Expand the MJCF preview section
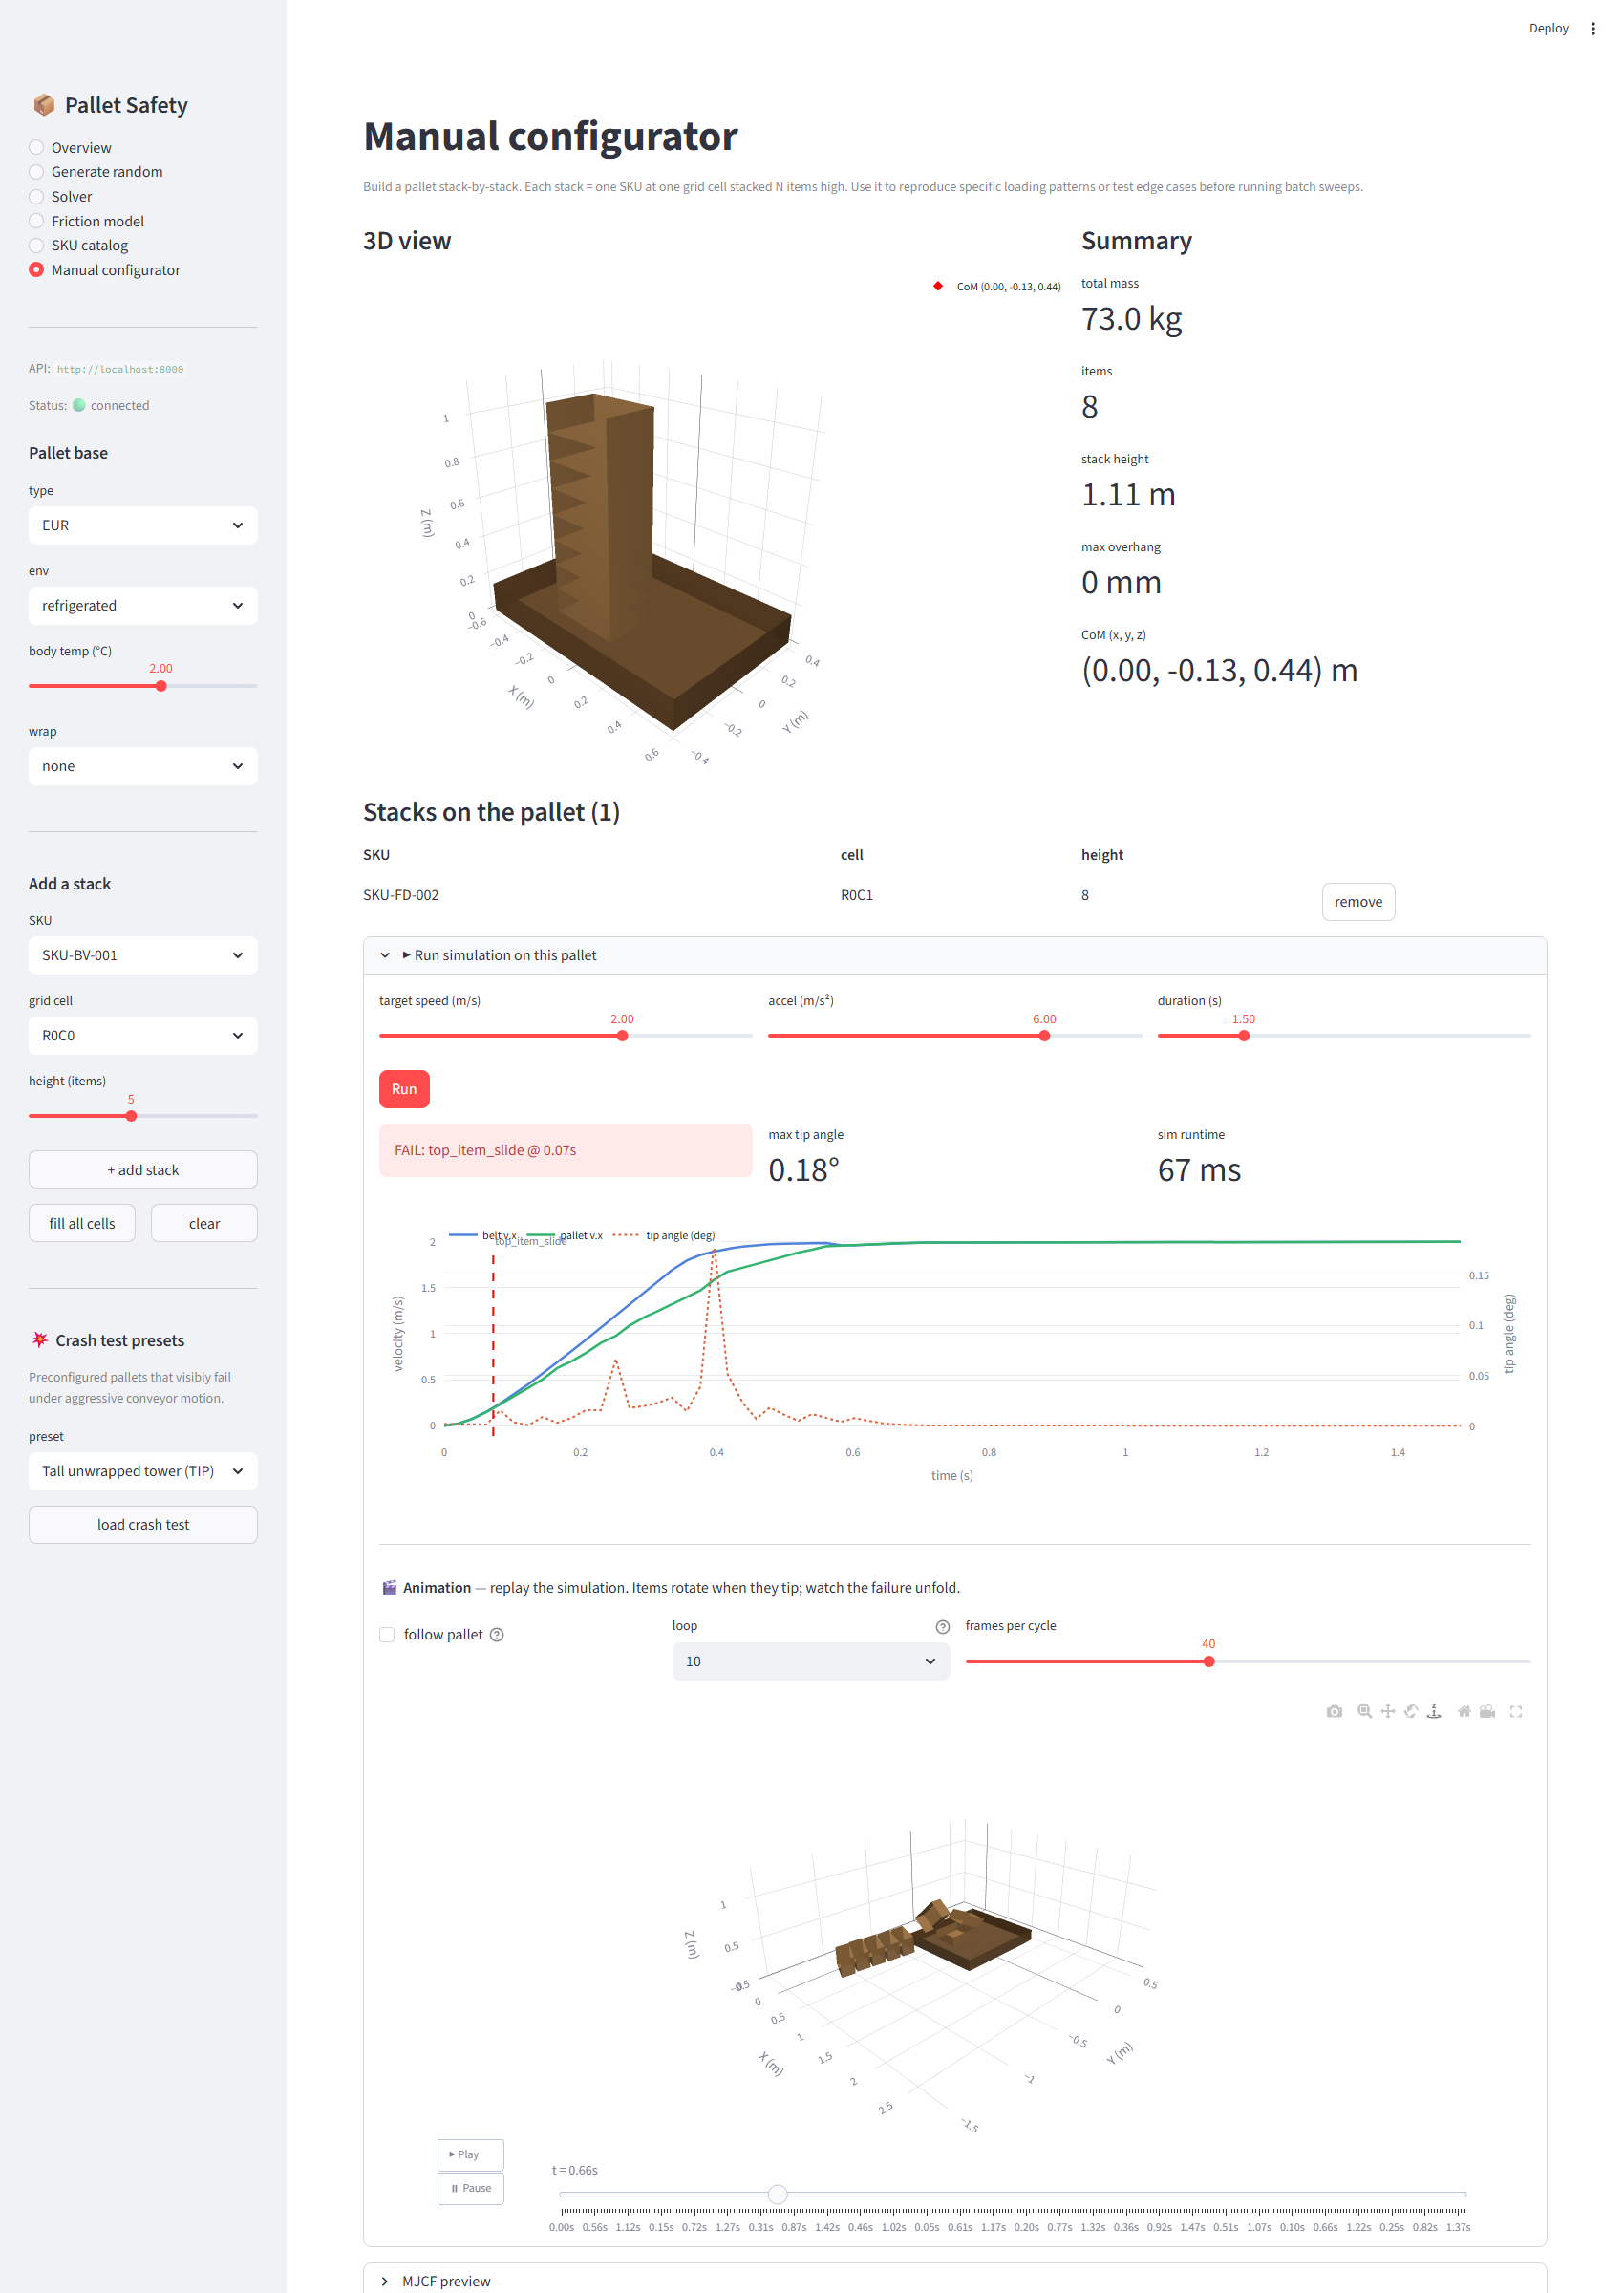This screenshot has width=1624, height=2293. pyautogui.click(x=955, y=2280)
